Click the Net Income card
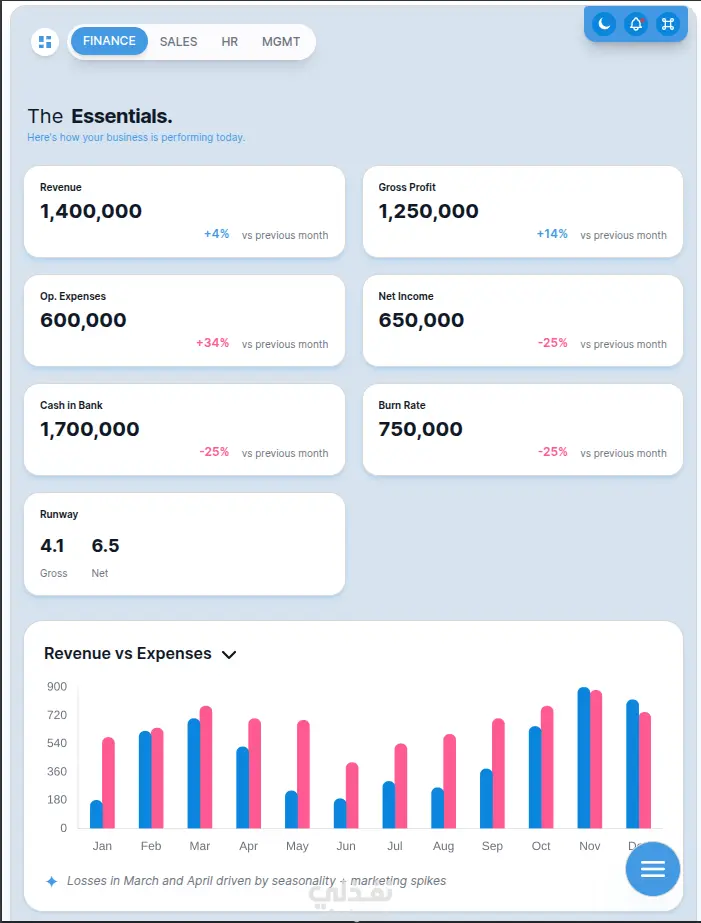The width and height of the screenshot is (701, 923). tap(522, 320)
